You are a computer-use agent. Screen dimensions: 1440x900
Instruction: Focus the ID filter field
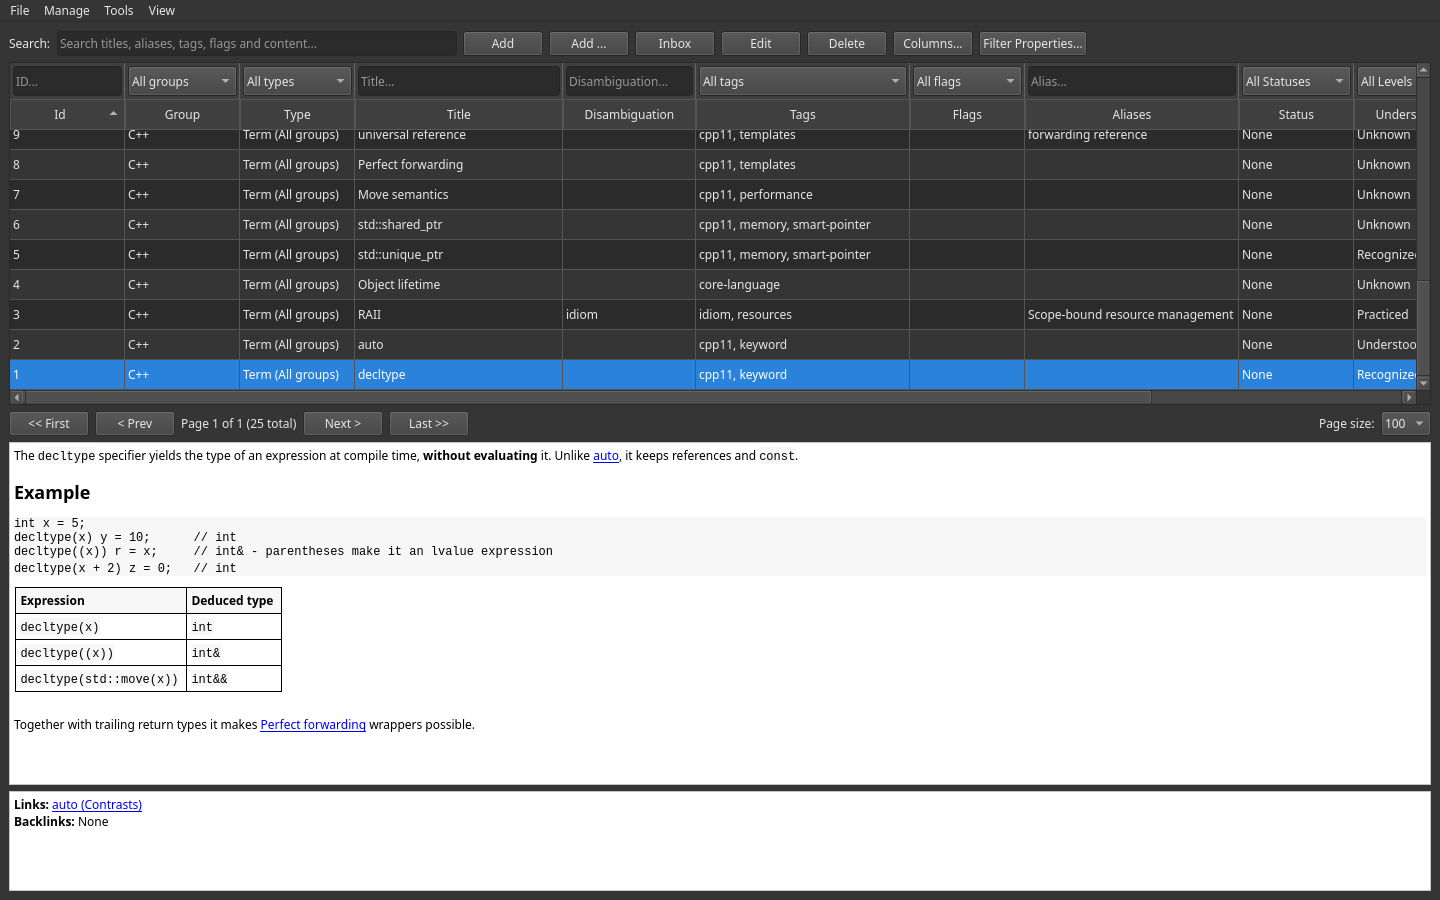tap(67, 82)
